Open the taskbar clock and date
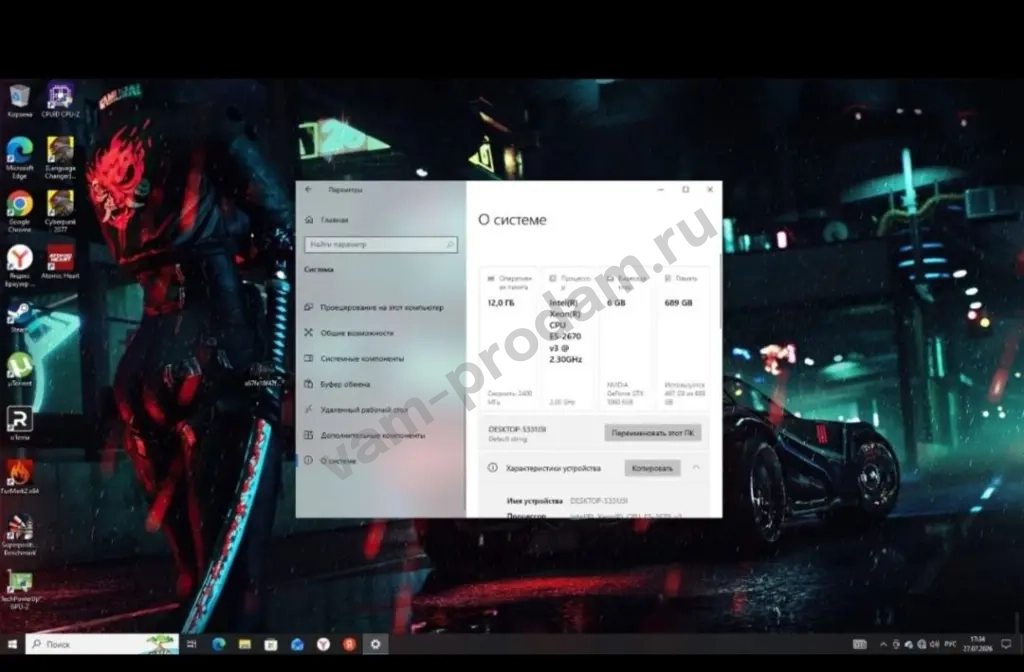Image resolution: width=1024 pixels, height=672 pixels. point(978,644)
